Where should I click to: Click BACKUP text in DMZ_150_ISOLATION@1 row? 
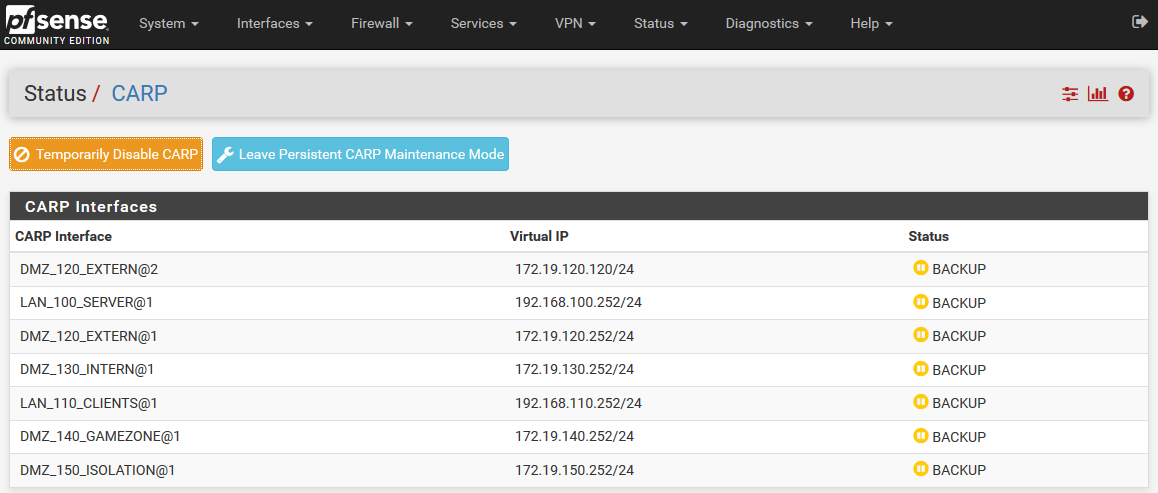(x=959, y=470)
